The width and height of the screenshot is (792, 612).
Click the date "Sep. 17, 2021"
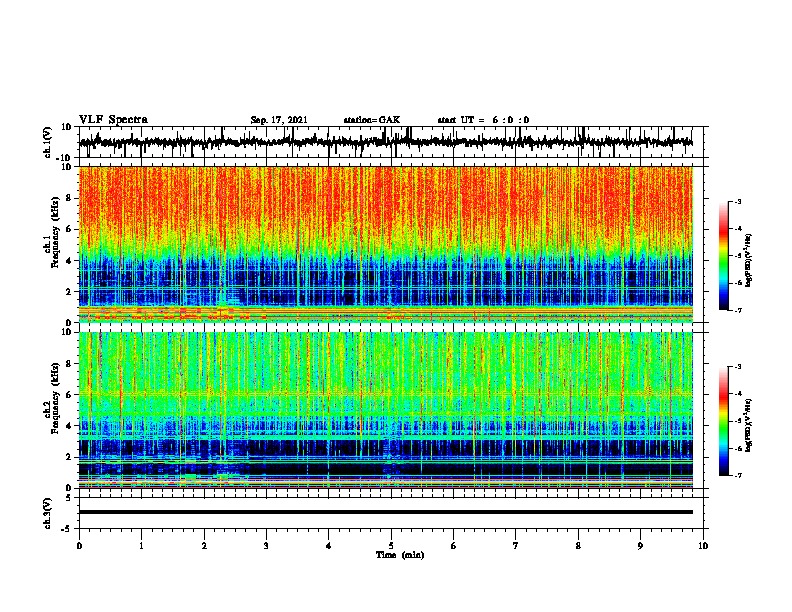[279, 120]
